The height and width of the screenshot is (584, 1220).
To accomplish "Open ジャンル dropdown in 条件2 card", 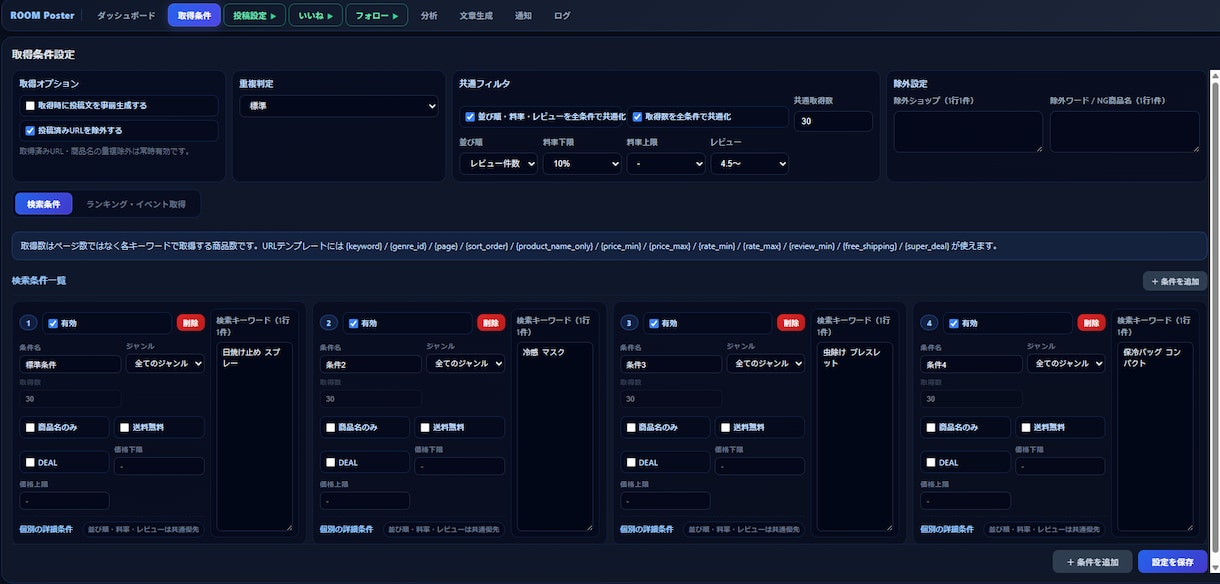I will 466,364.
